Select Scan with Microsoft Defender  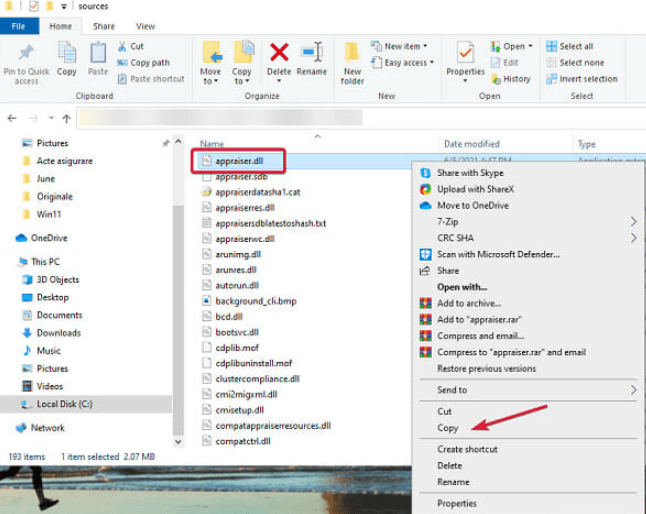(496, 254)
